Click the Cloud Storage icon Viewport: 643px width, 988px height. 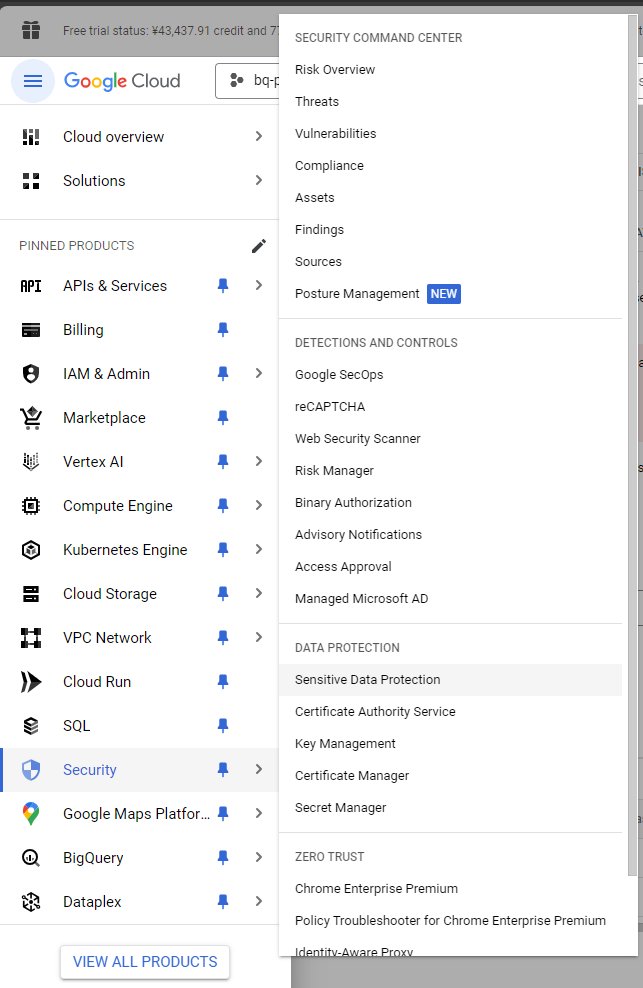coord(31,594)
